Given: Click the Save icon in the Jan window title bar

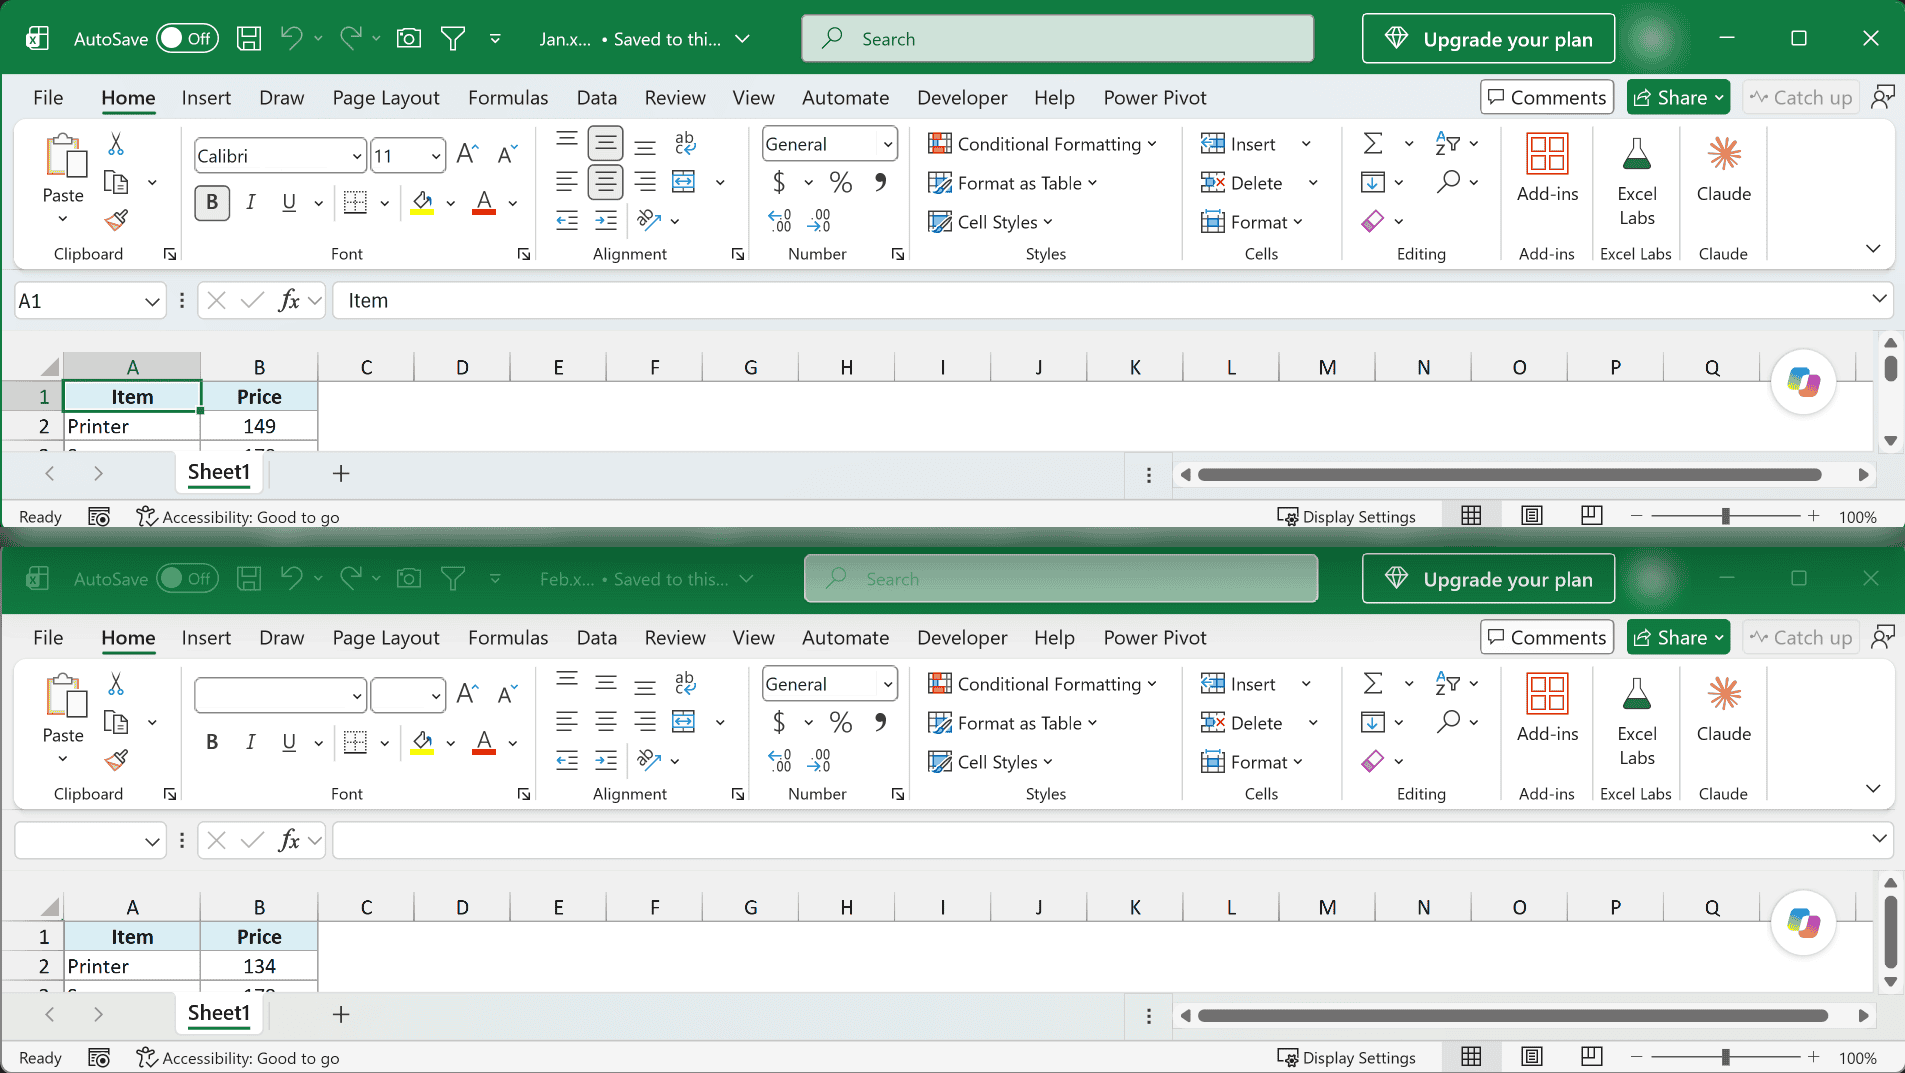Looking at the screenshot, I should 249,39.
